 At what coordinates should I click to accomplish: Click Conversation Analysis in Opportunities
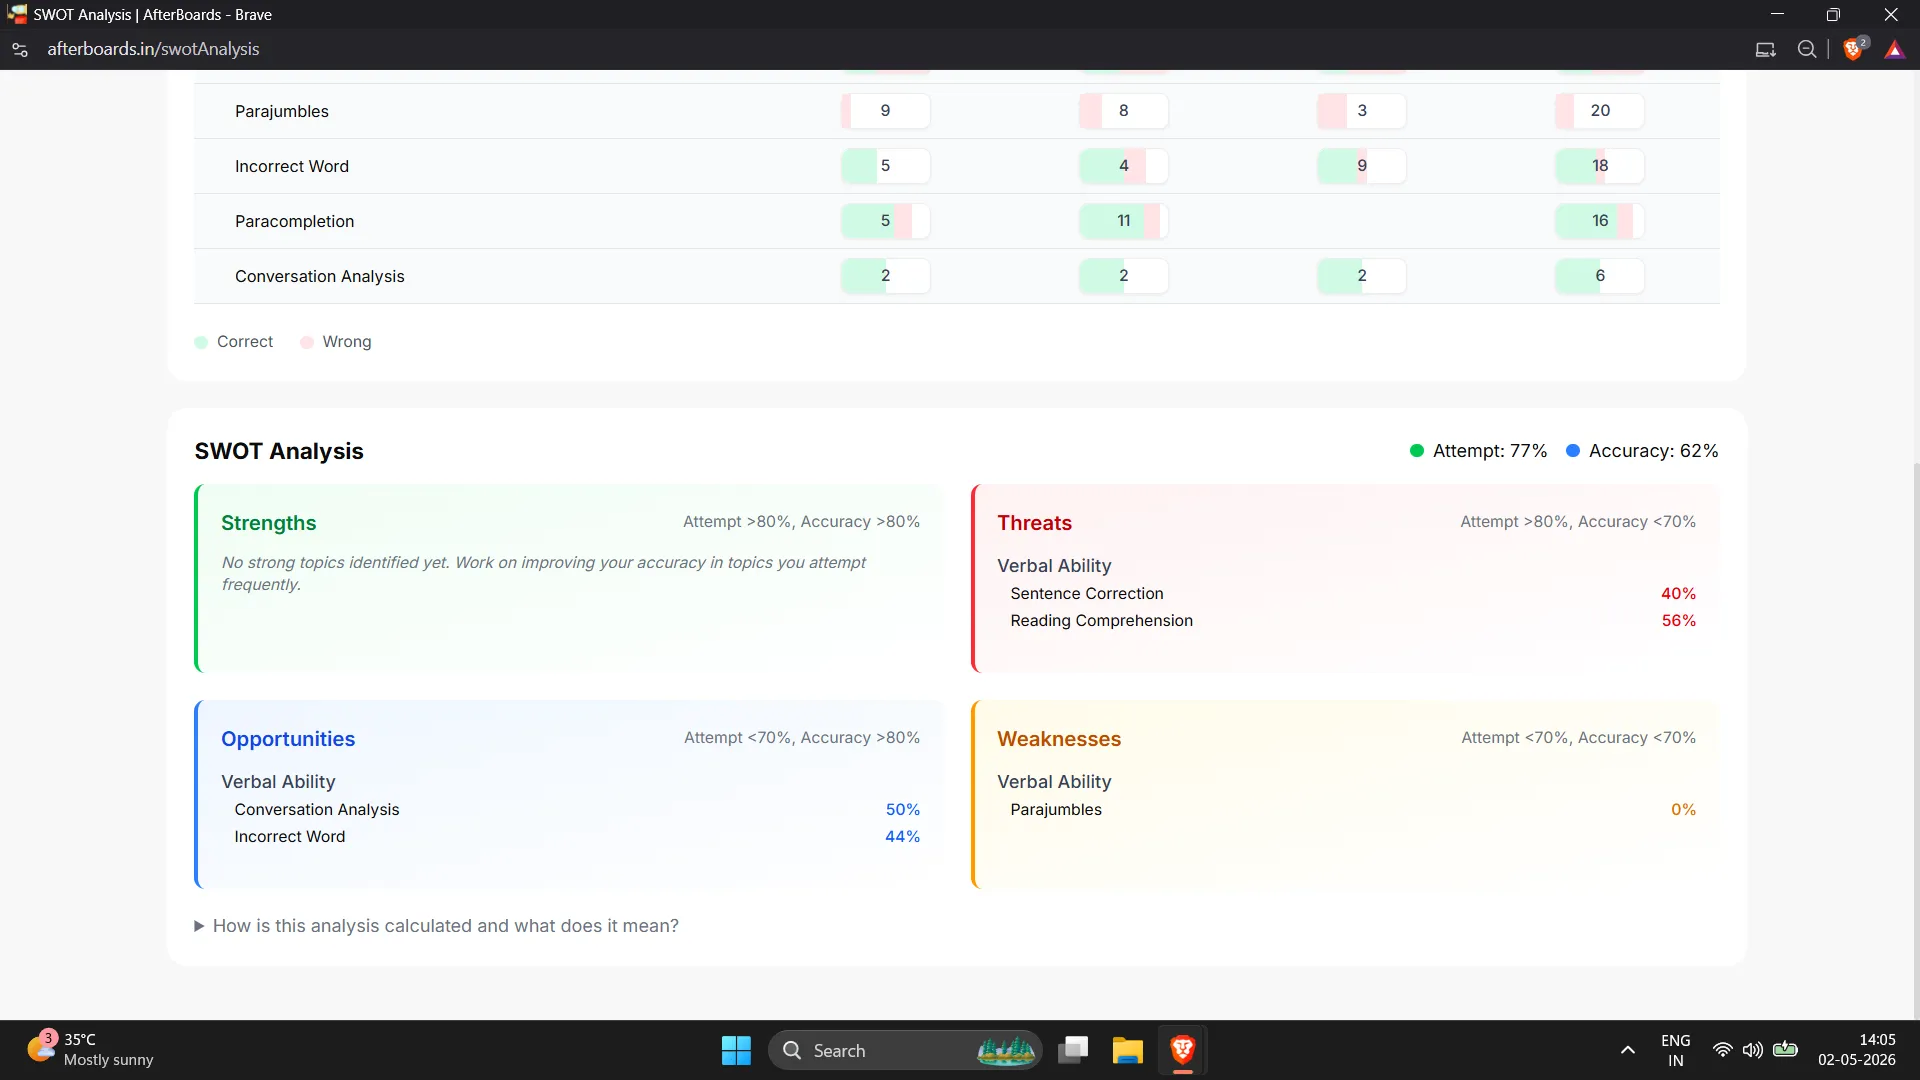click(317, 810)
